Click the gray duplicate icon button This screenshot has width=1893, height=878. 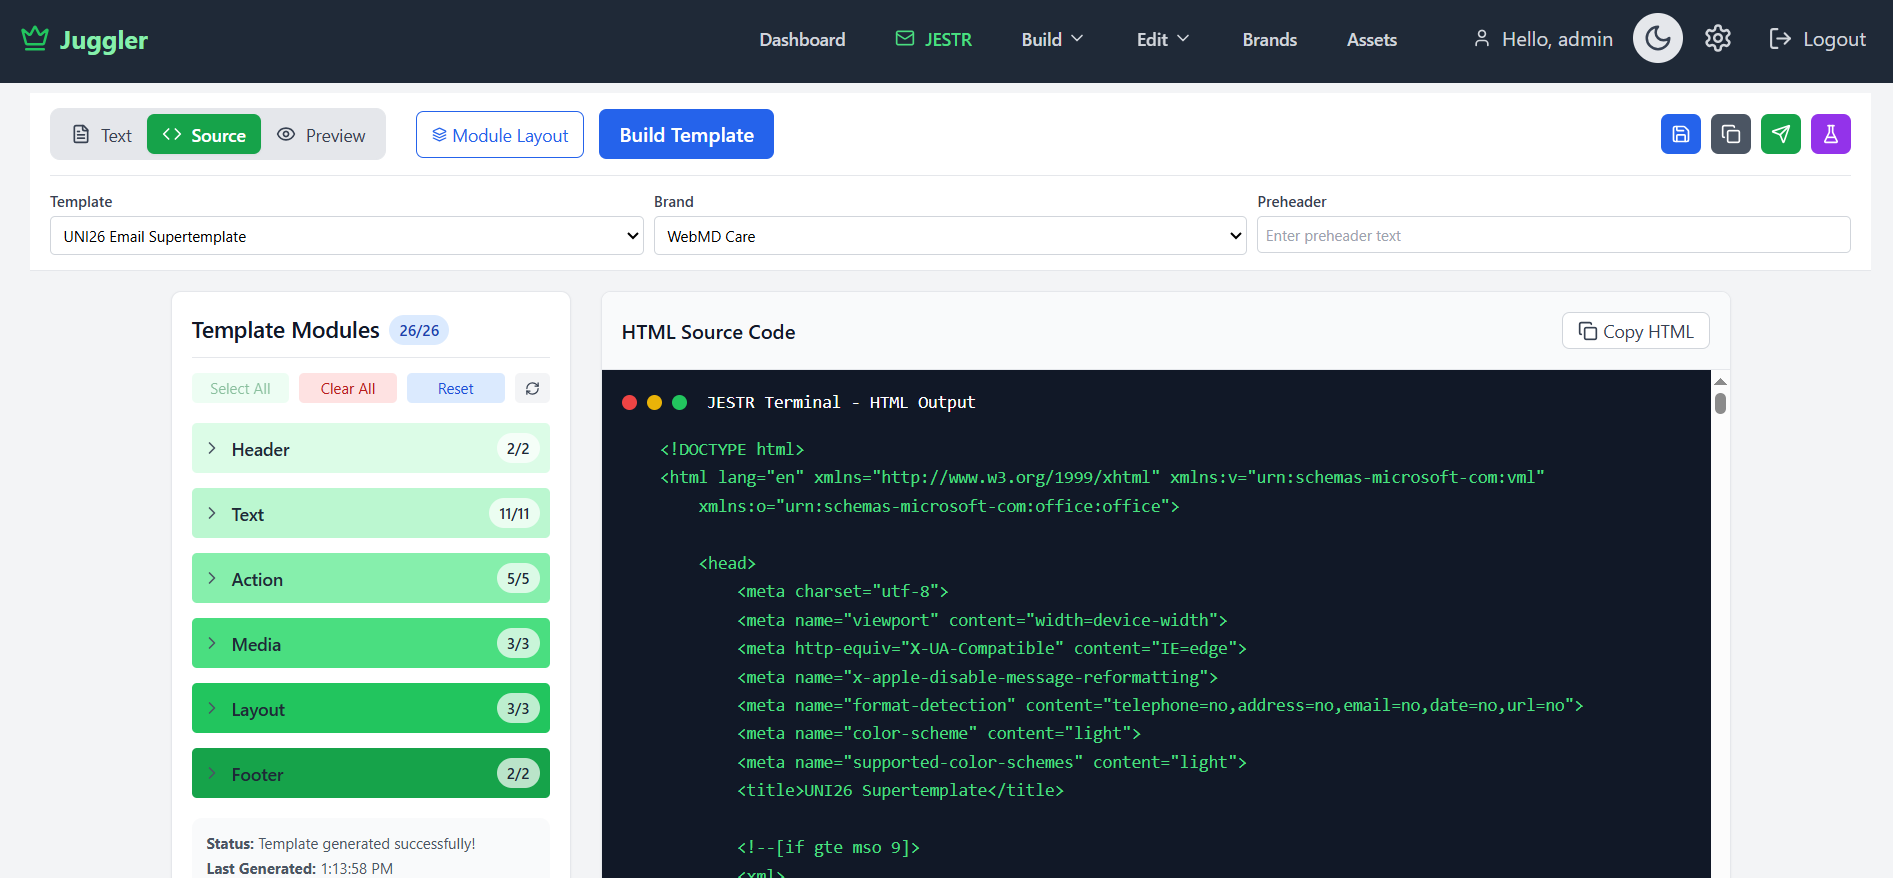pyautogui.click(x=1730, y=134)
